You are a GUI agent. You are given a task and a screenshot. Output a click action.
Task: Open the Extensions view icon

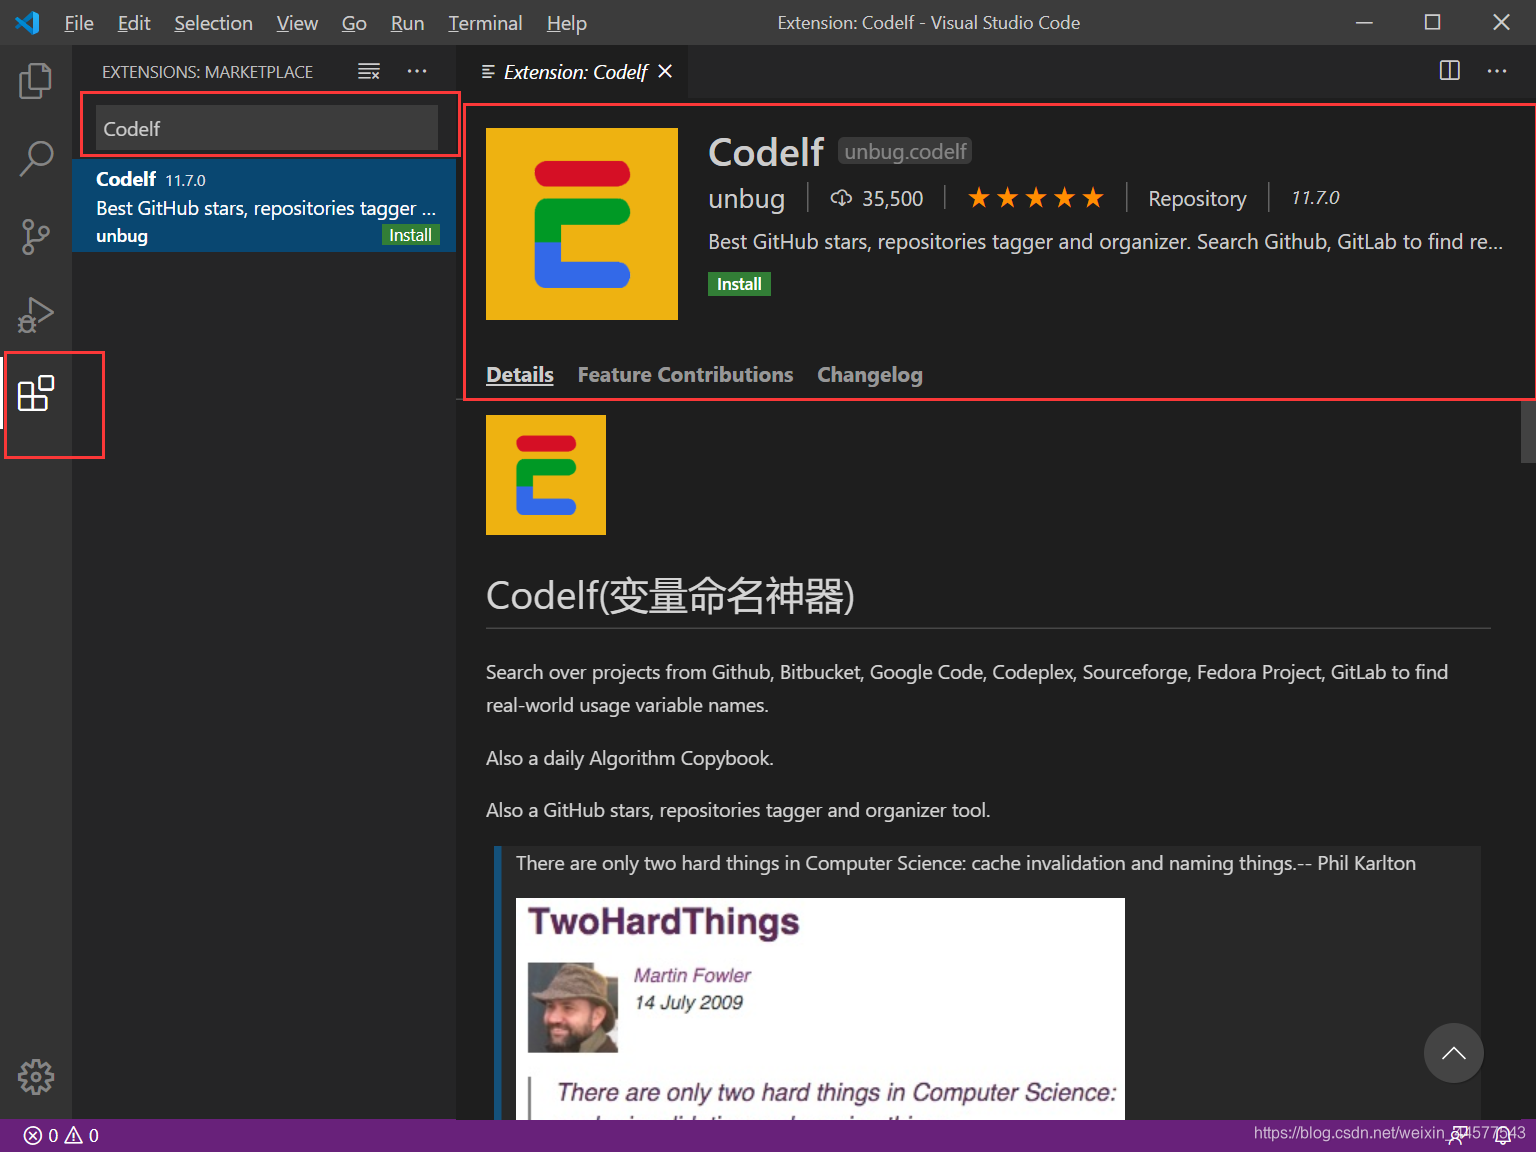click(x=36, y=393)
